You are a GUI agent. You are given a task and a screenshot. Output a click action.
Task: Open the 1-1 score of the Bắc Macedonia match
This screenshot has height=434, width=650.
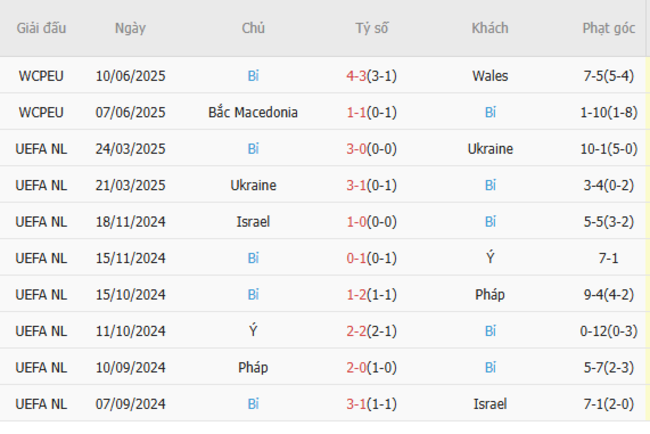coord(356,112)
